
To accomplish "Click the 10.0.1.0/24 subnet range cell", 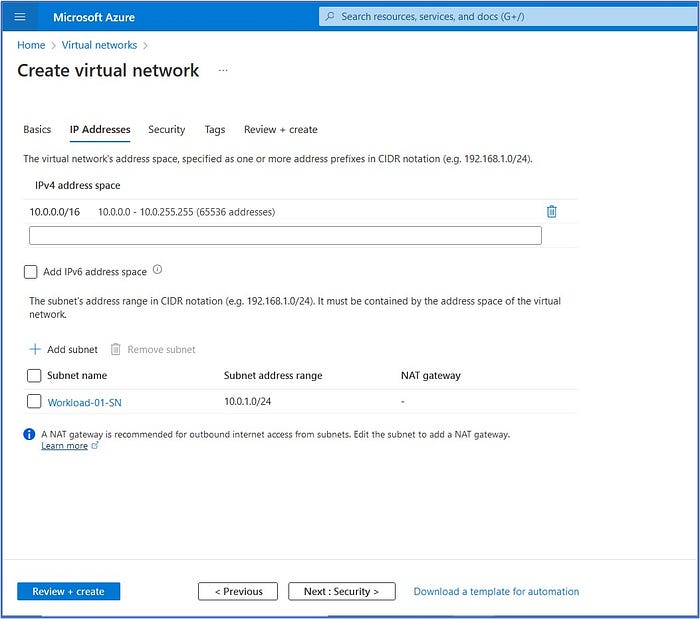I will pyautogui.click(x=247, y=401).
